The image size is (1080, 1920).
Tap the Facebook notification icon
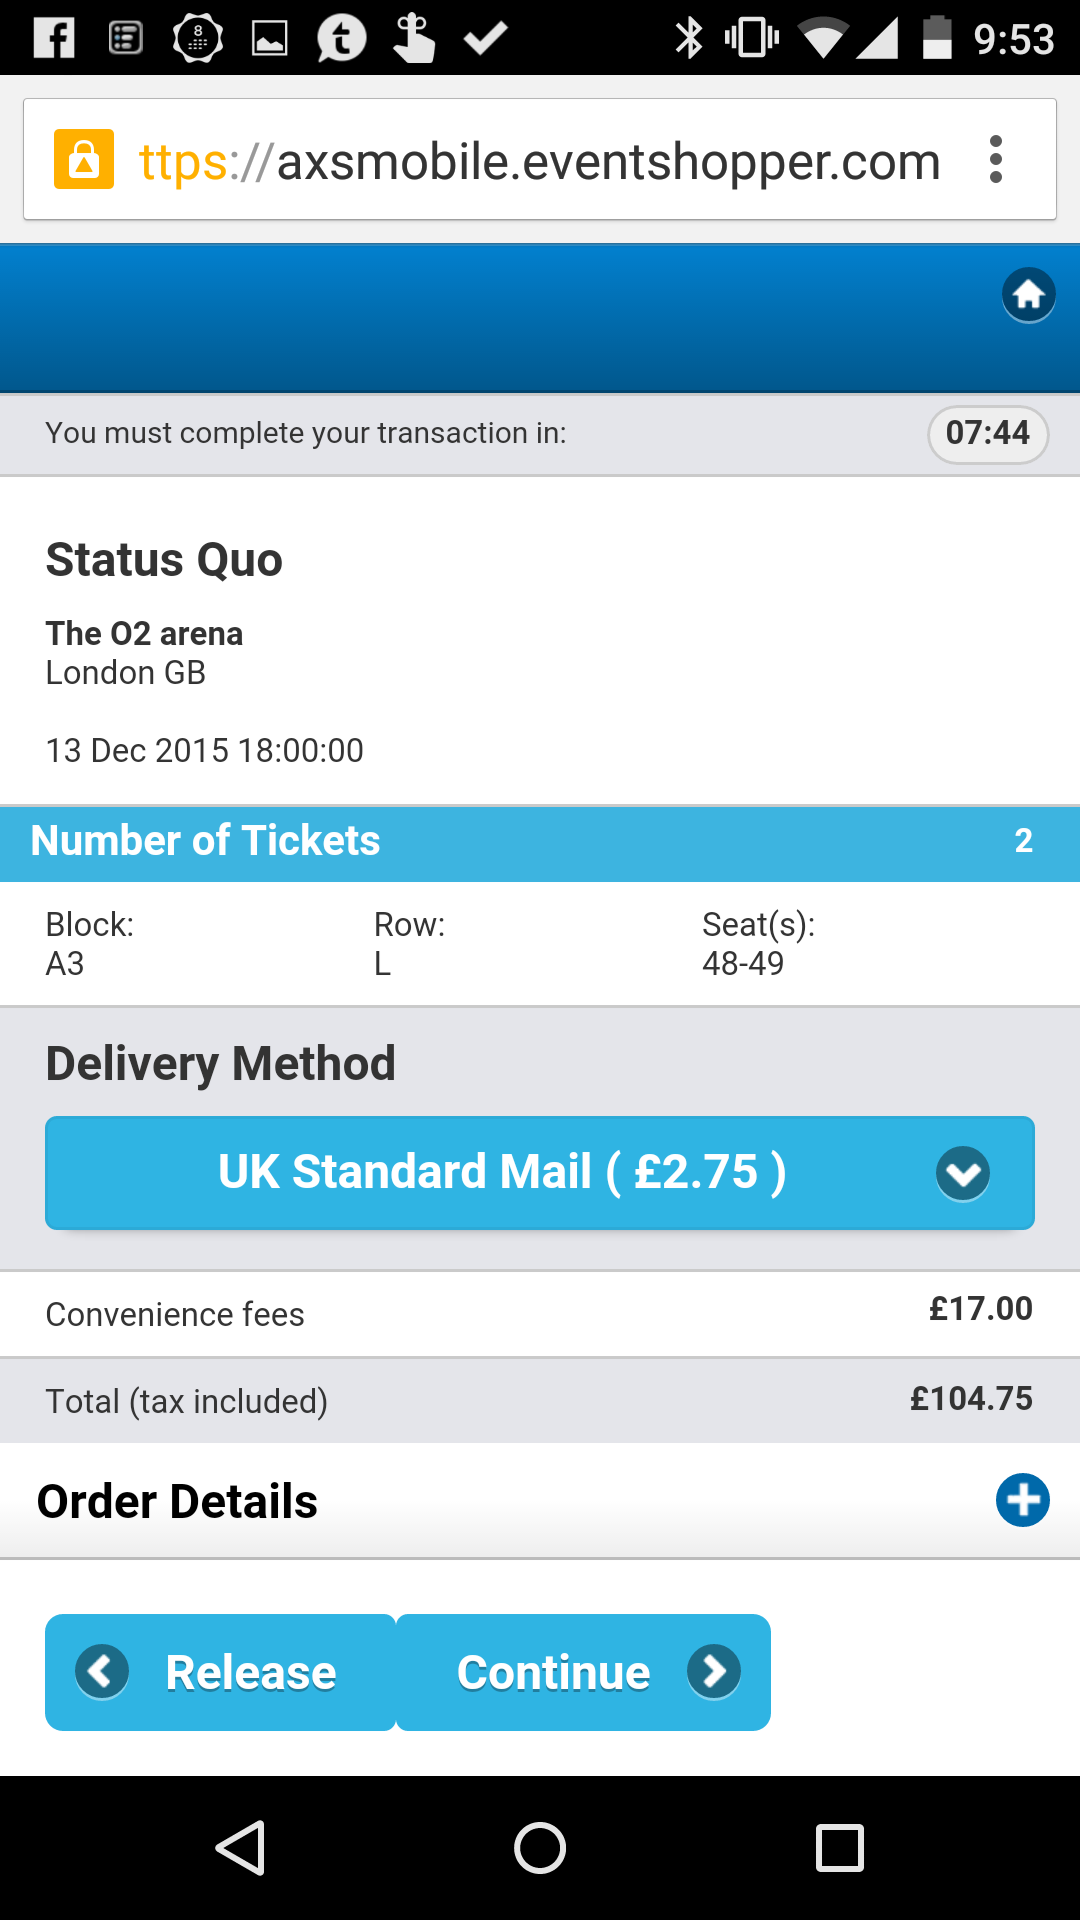coord(54,38)
